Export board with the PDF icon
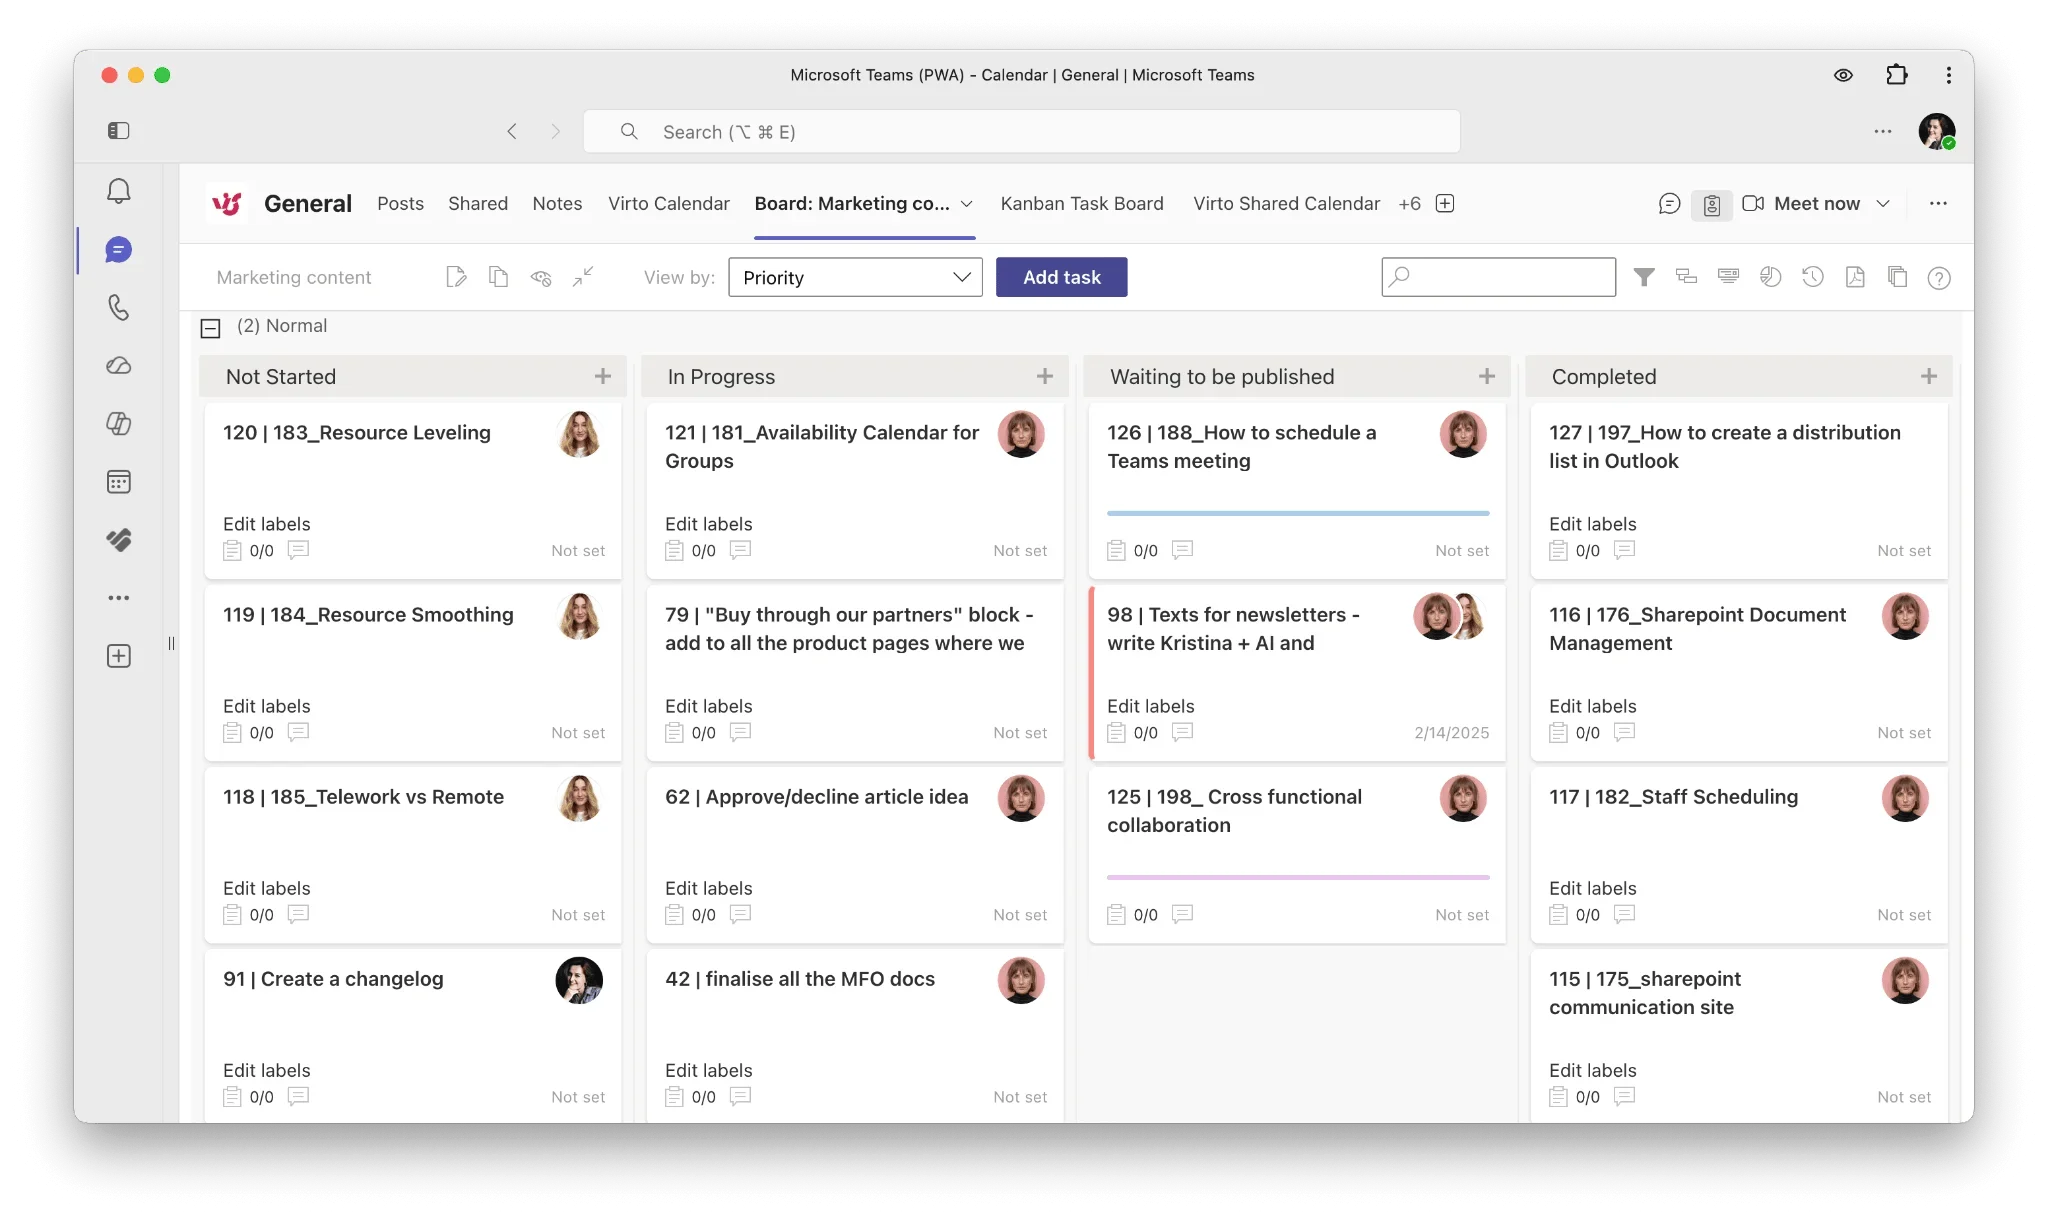The height and width of the screenshot is (1221, 2048). 1854,277
